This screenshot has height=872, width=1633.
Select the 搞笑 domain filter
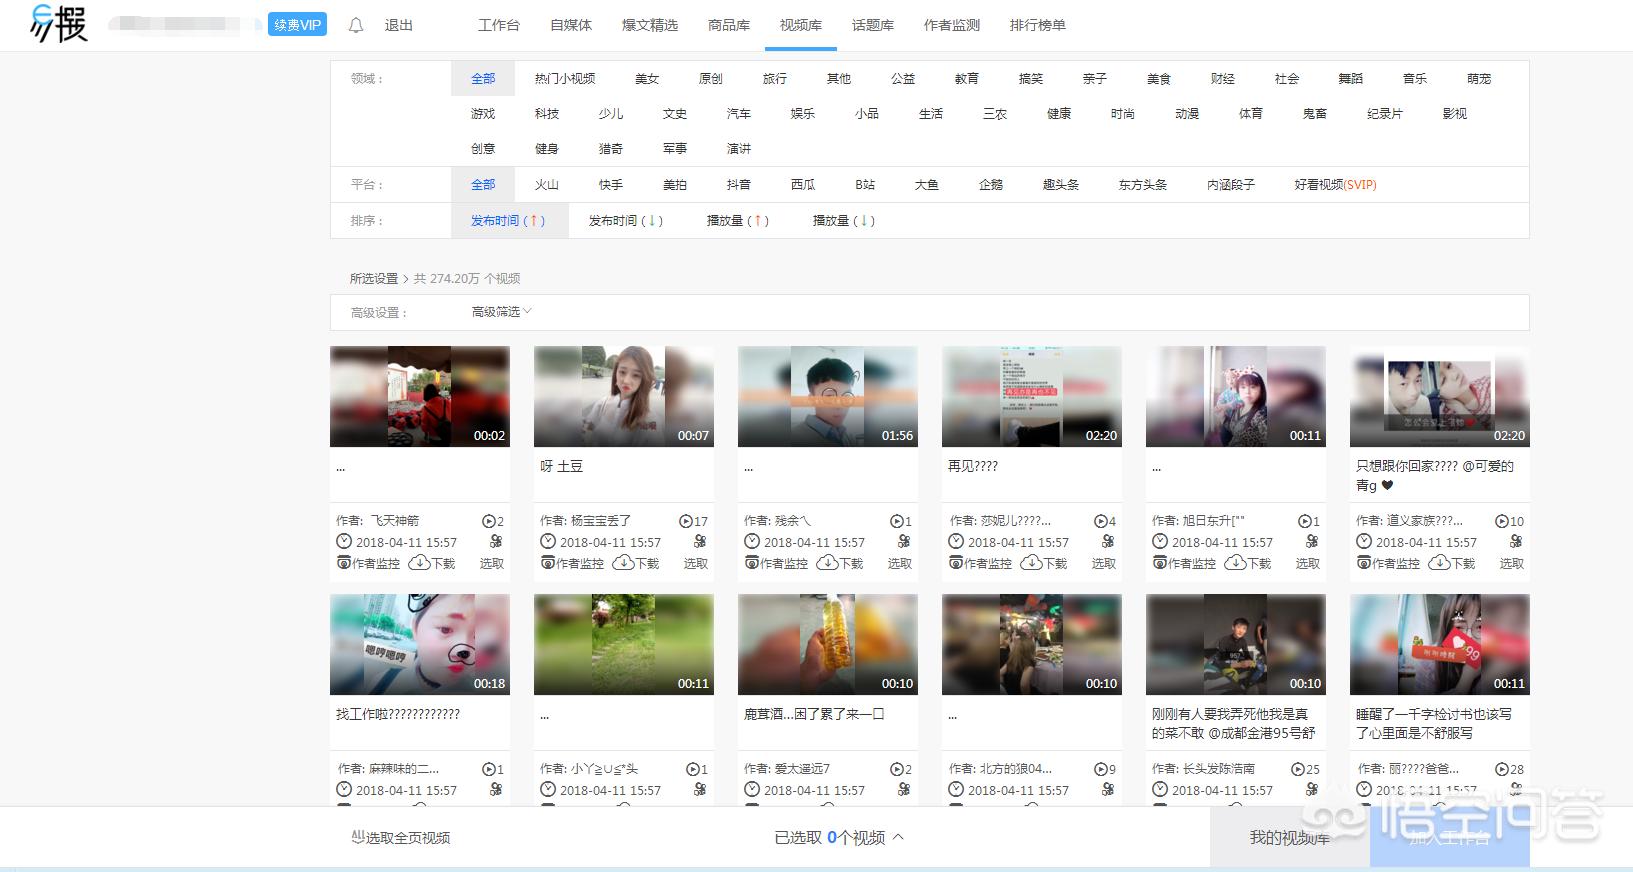1031,78
